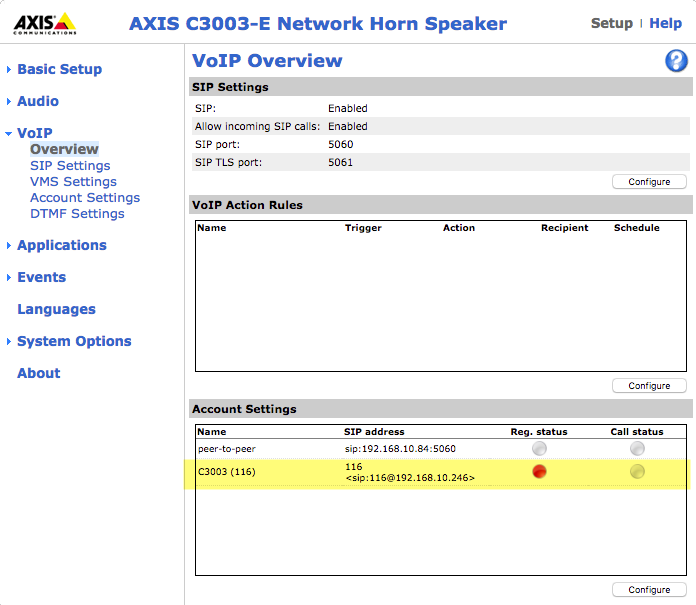Click SIP TLS port value 5061

(340, 162)
